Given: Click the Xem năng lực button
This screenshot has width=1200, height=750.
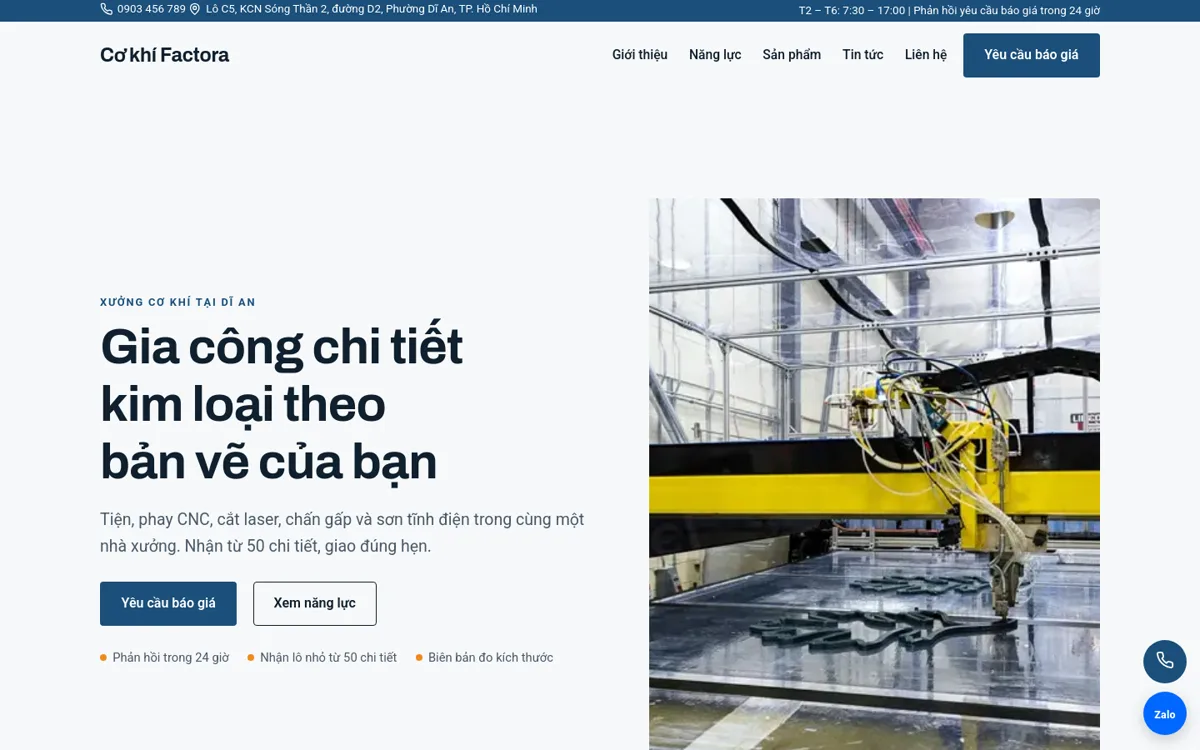Looking at the screenshot, I should point(315,603).
